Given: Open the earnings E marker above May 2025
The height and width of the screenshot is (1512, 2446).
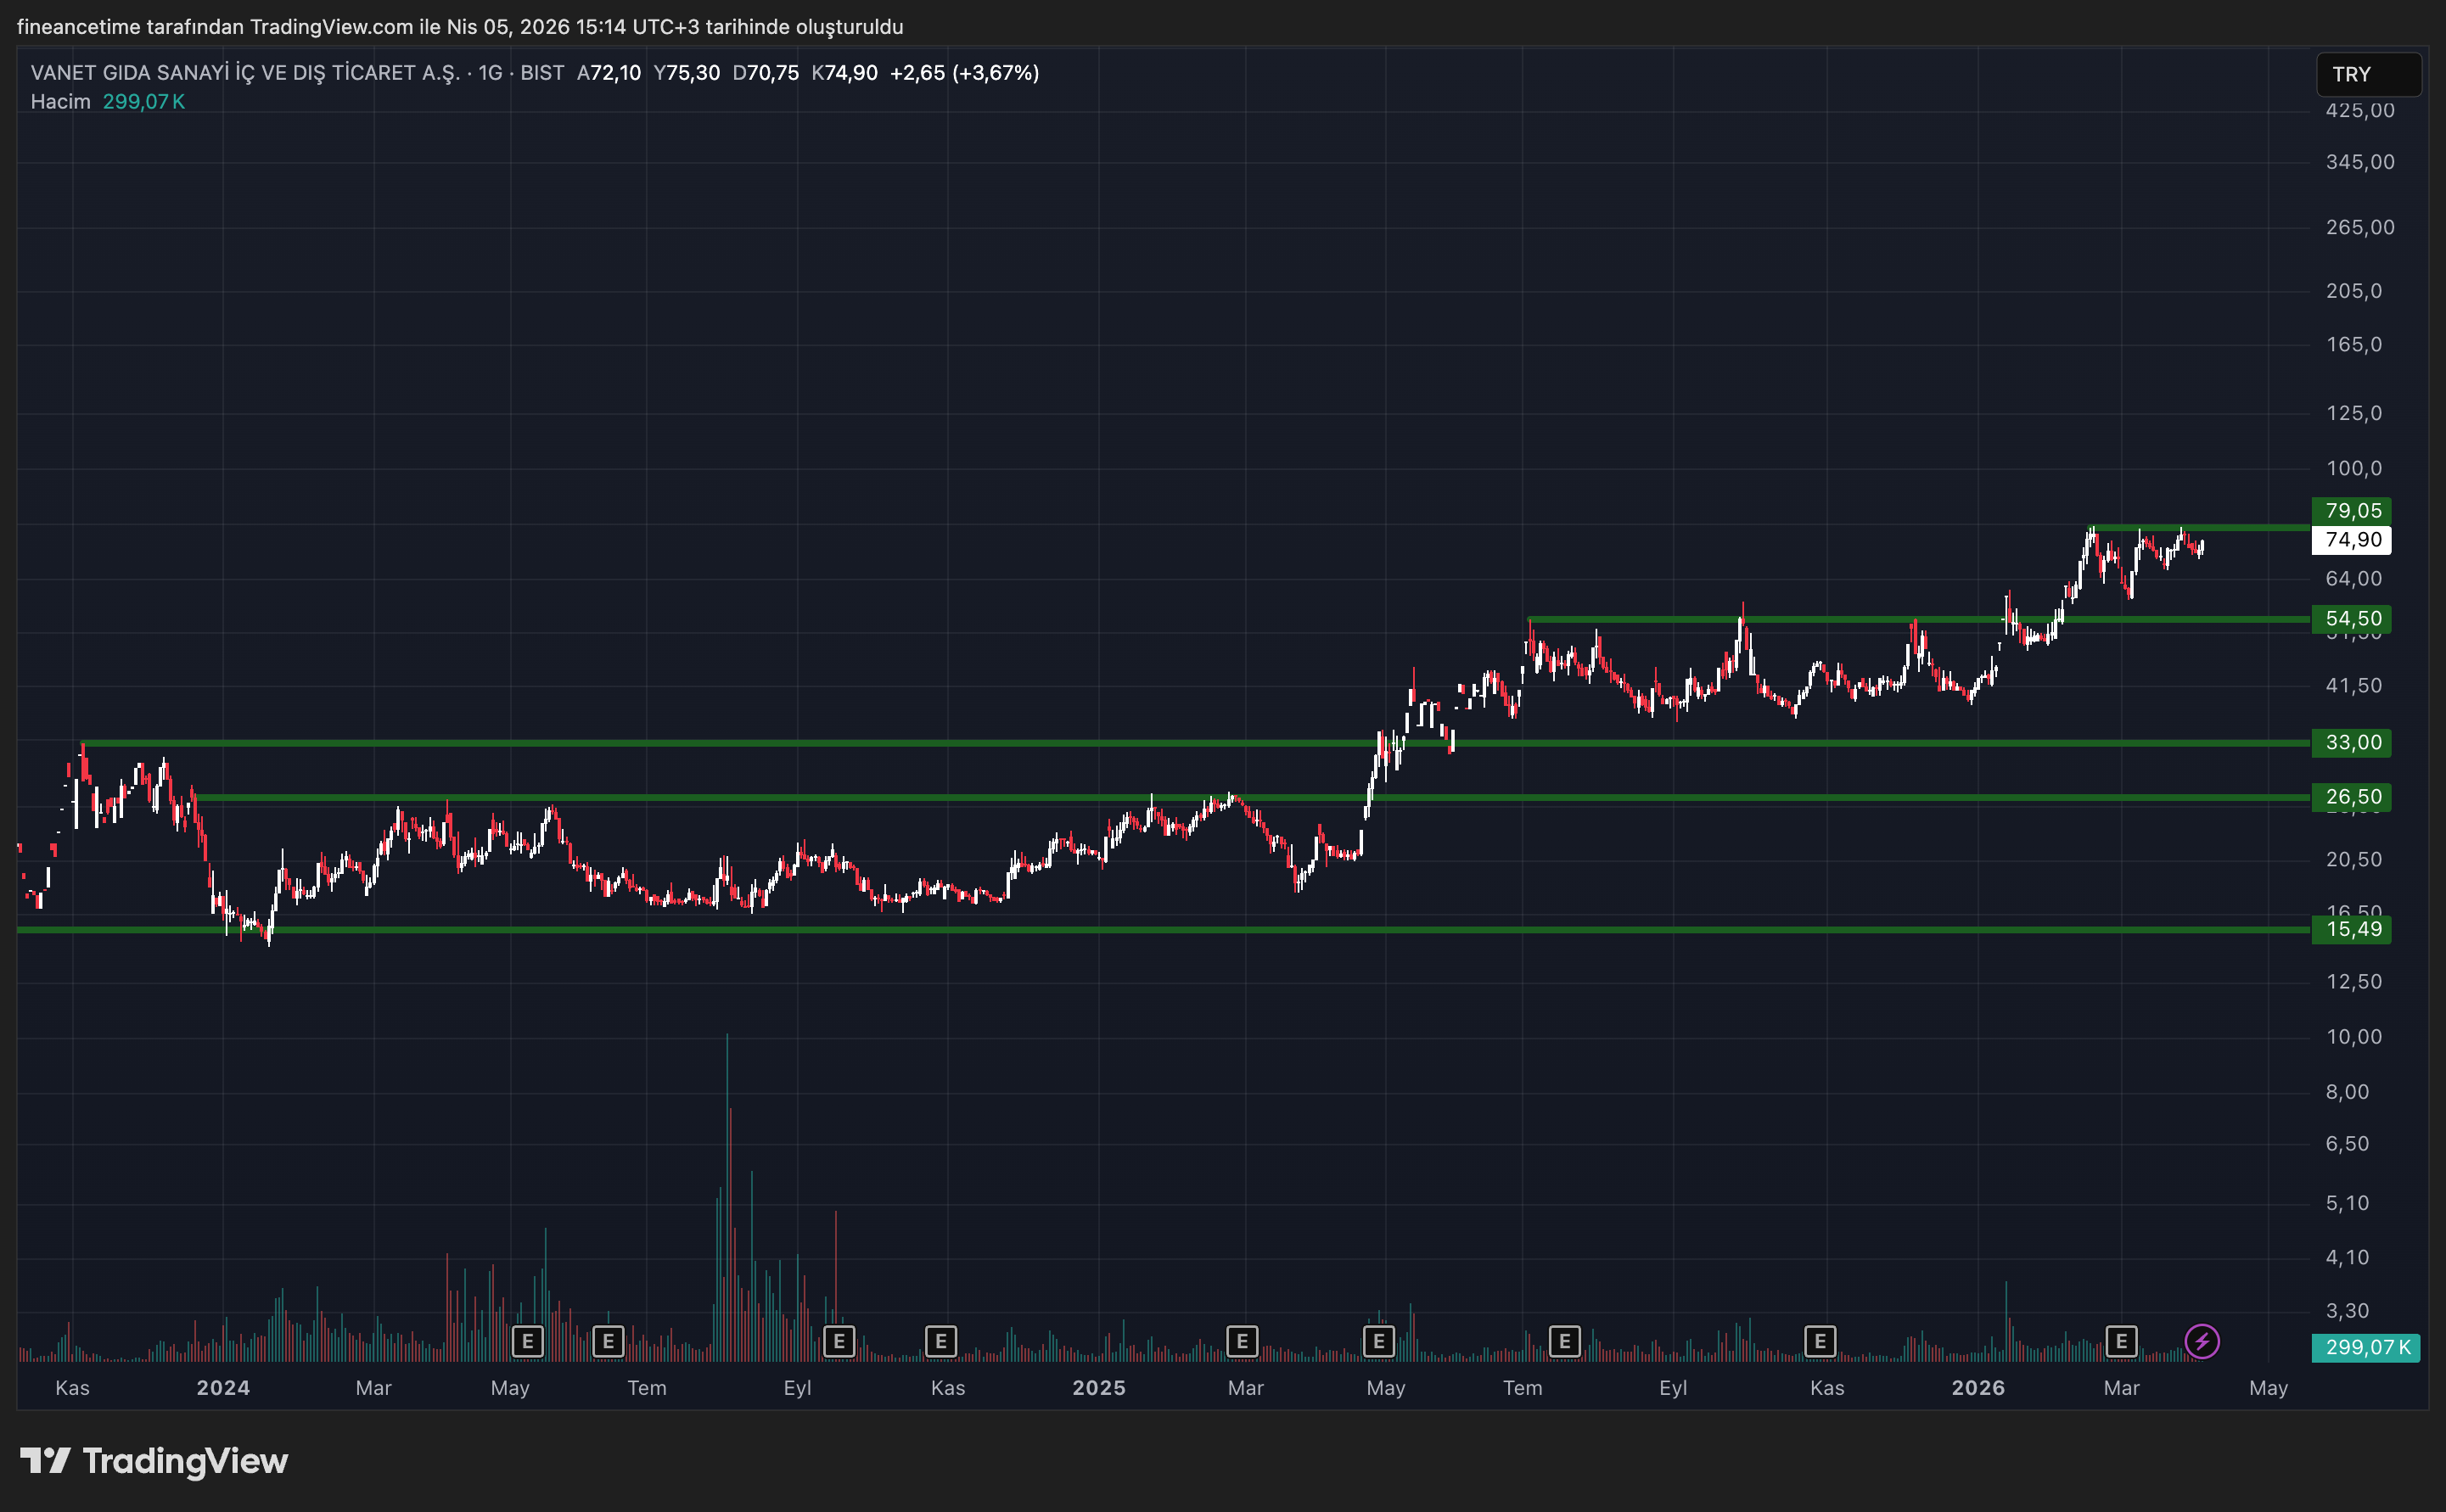Looking at the screenshot, I should tap(1379, 1341).
